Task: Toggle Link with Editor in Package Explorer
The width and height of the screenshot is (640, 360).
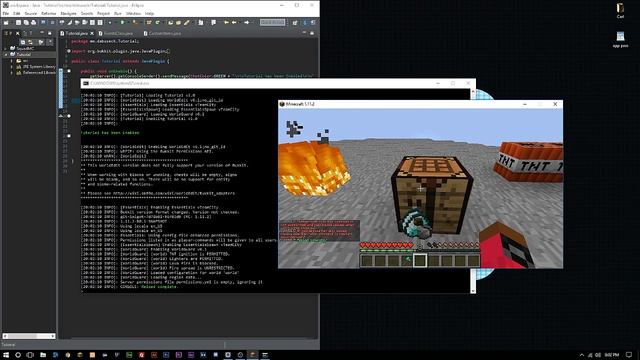Action: tap(31, 42)
